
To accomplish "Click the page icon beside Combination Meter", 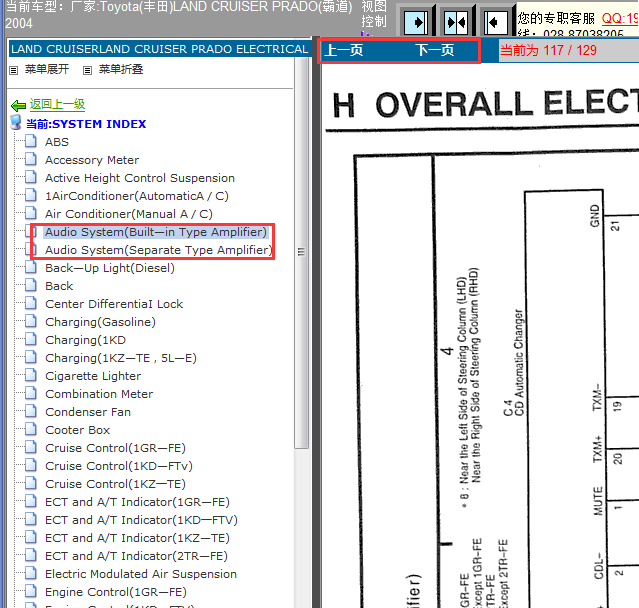I will click(x=31, y=393).
